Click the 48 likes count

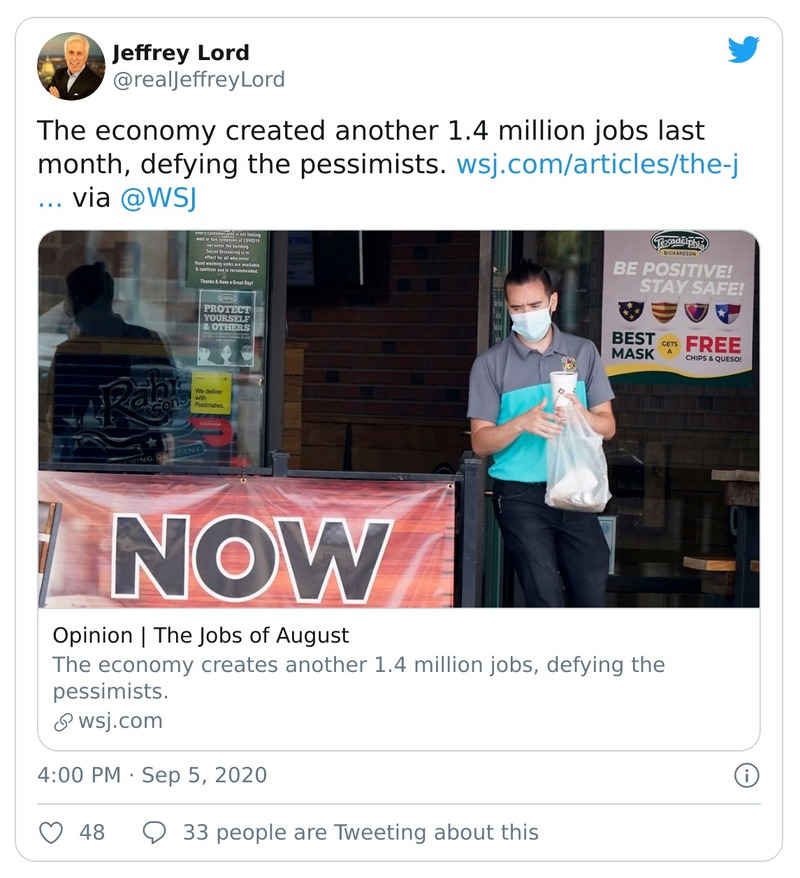pos(92,832)
